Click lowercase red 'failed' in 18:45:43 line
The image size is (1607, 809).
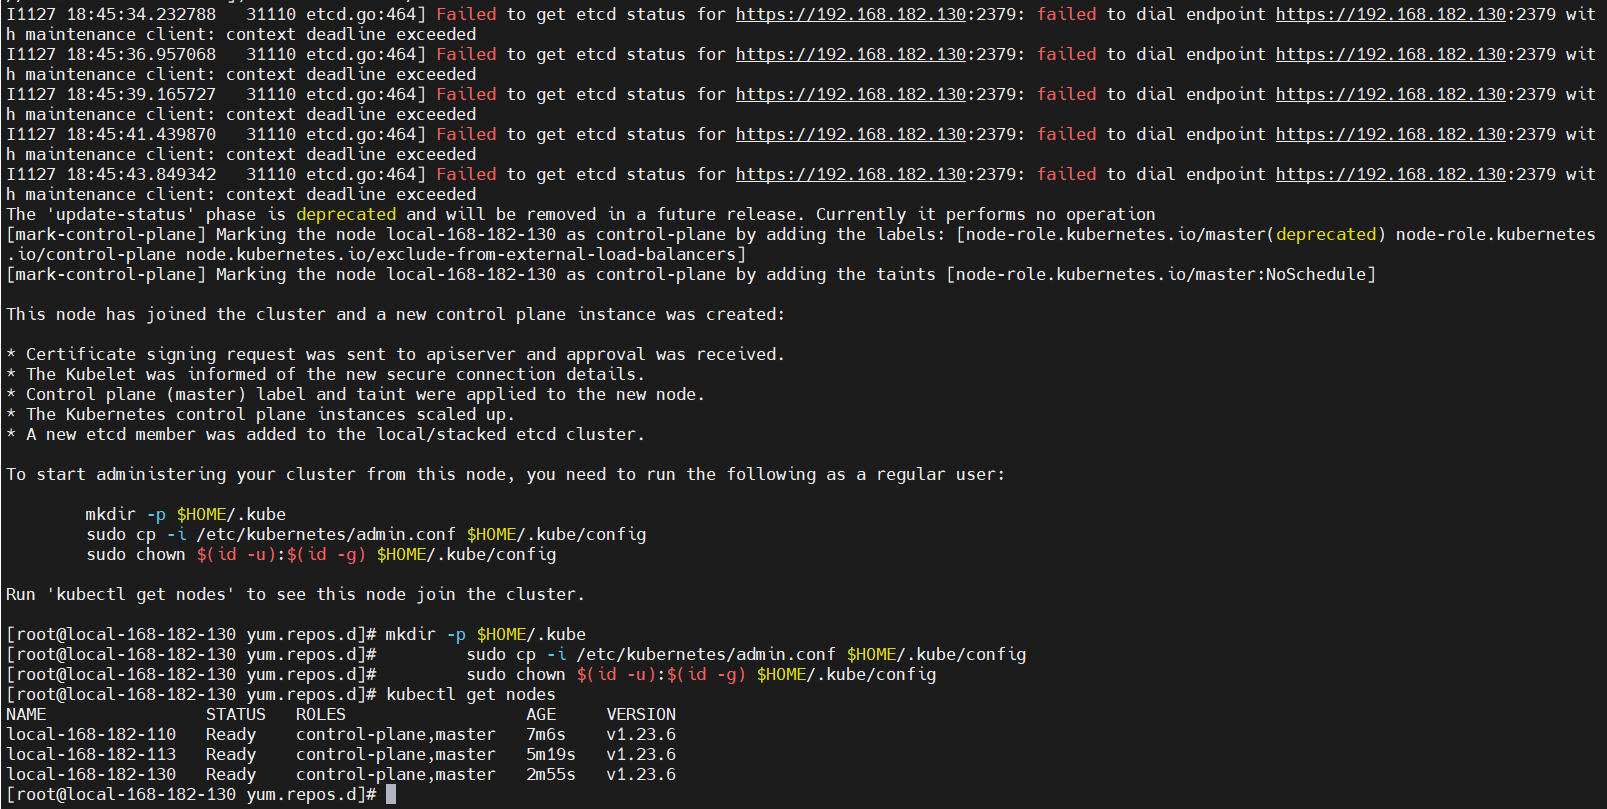[x=1066, y=174]
